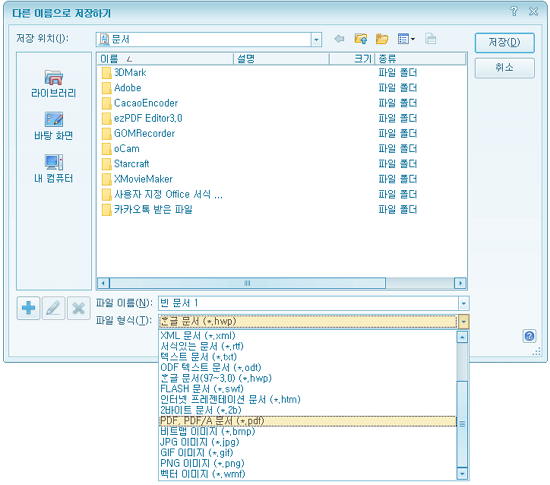Open 내 컴퓨터 in the places sidebar
550x485 pixels.
click(53, 169)
